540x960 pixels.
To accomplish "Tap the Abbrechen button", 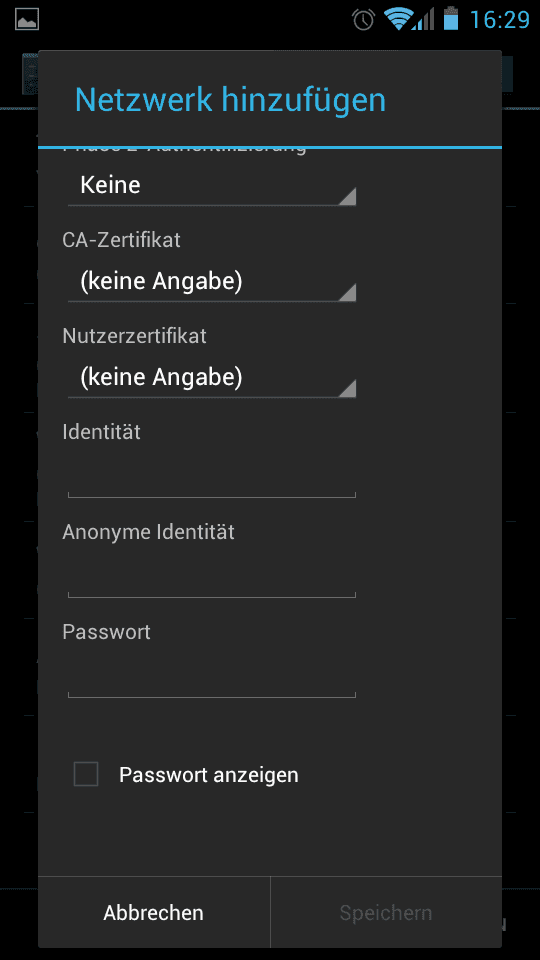I will tap(154, 912).
